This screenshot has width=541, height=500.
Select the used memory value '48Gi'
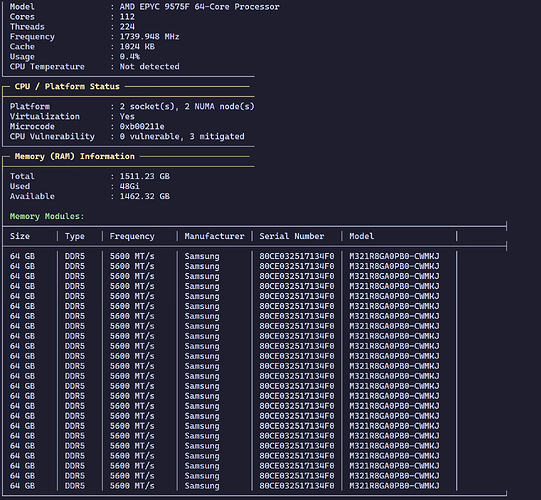click(x=129, y=186)
